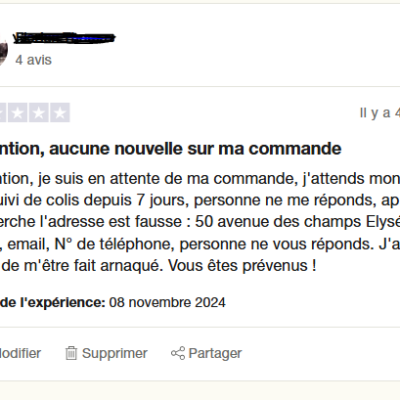Click the "50 avenue des champs" address text
This screenshot has width=400, height=400.
278,222
